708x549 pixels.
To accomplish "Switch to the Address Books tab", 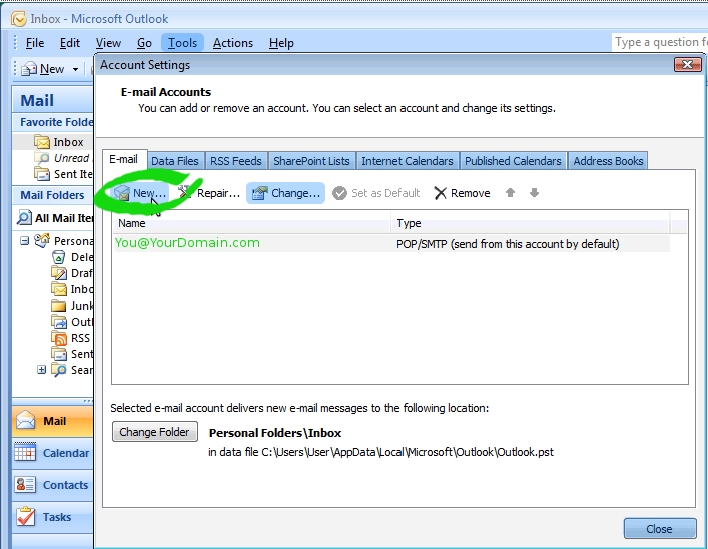I will [x=608, y=161].
